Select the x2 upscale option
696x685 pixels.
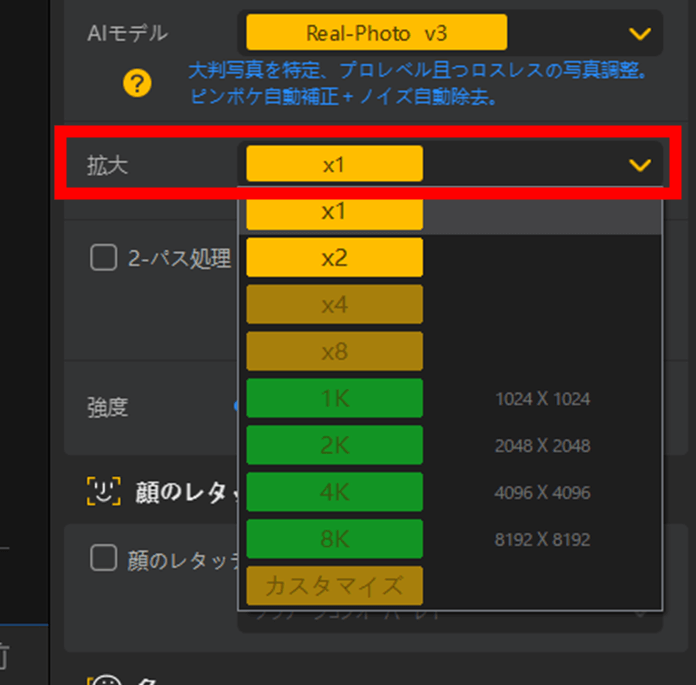334,258
